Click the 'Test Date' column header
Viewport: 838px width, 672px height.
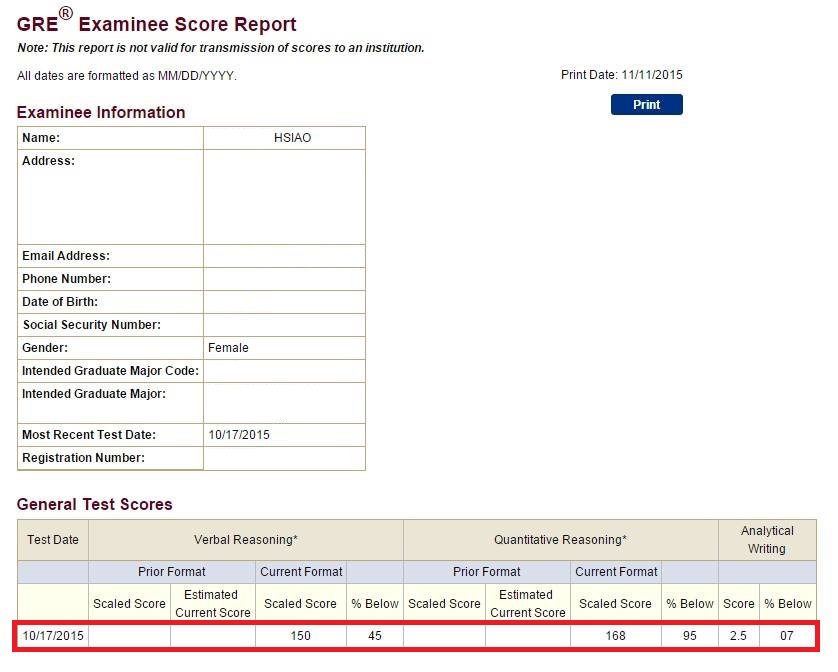click(x=53, y=539)
